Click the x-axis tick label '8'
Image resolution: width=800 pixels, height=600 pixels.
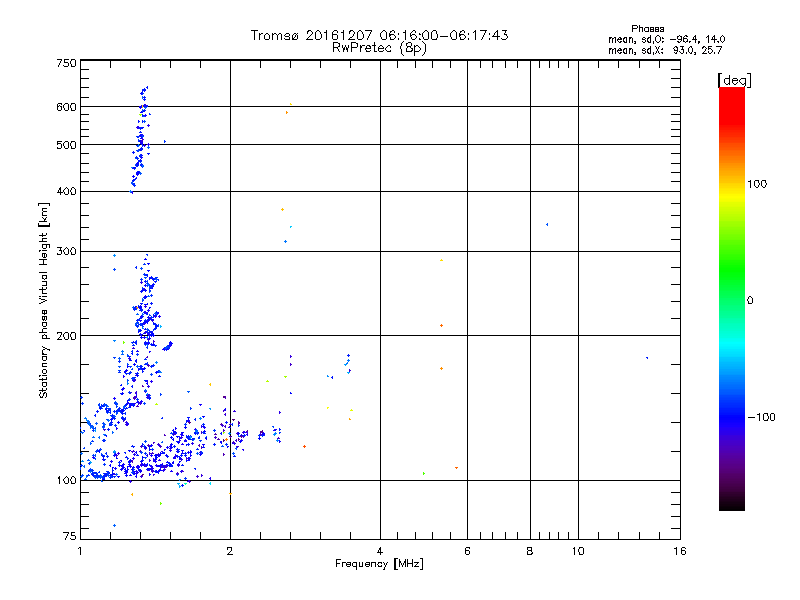point(530,551)
